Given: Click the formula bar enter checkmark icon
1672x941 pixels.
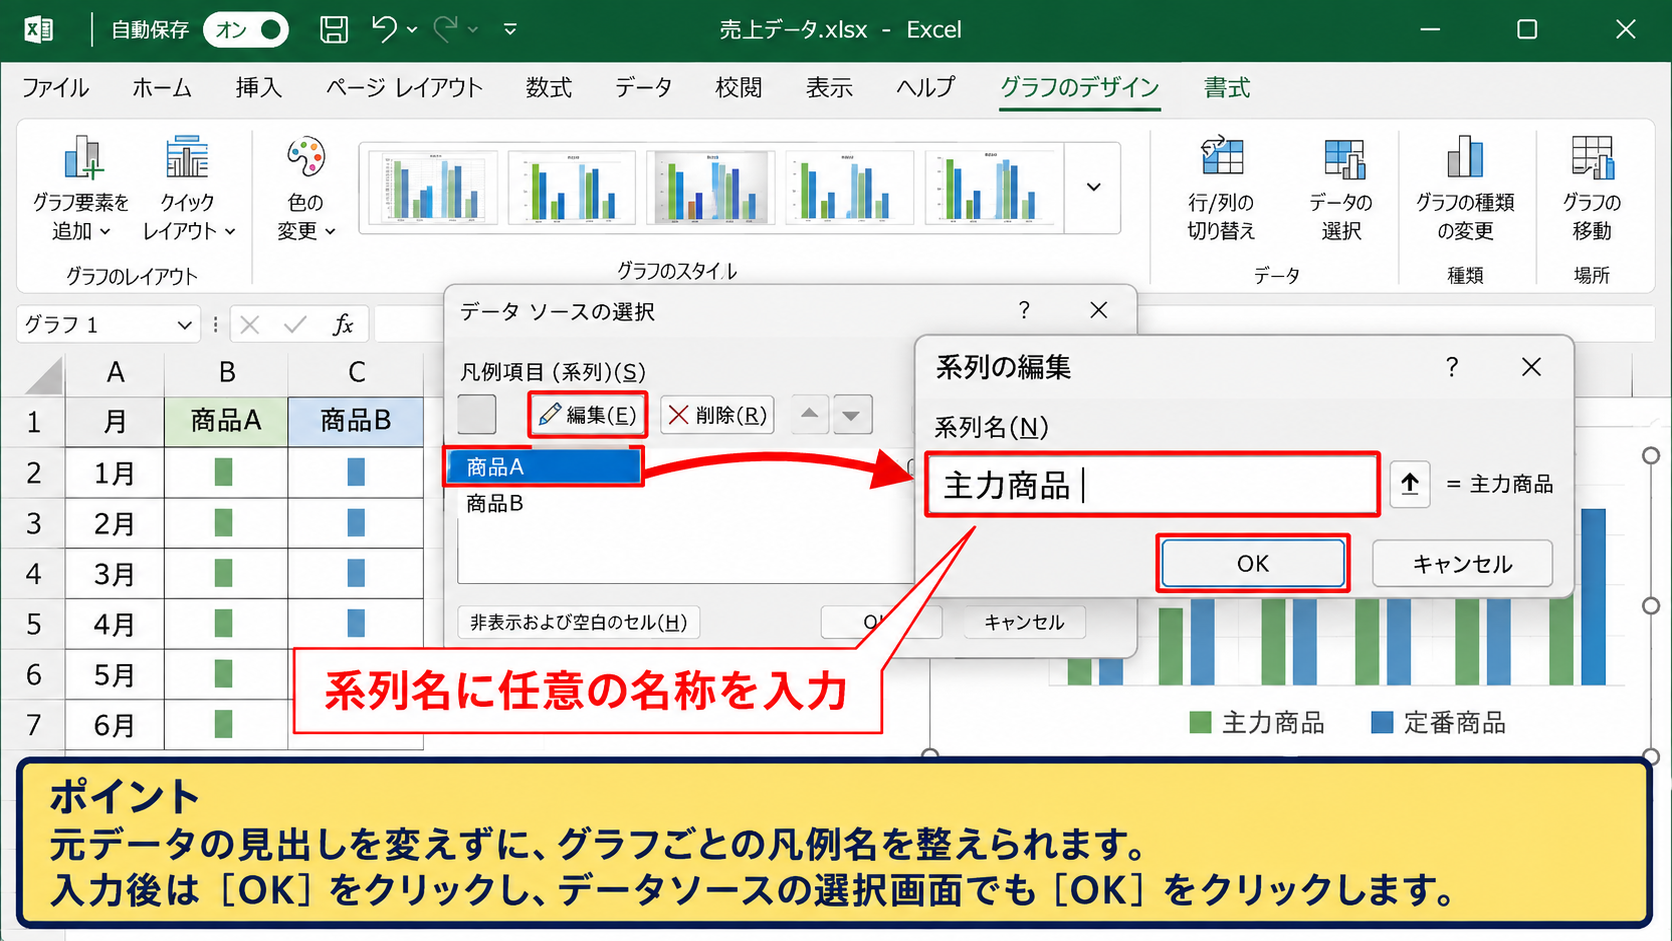Looking at the screenshot, I should pyautogui.click(x=295, y=325).
